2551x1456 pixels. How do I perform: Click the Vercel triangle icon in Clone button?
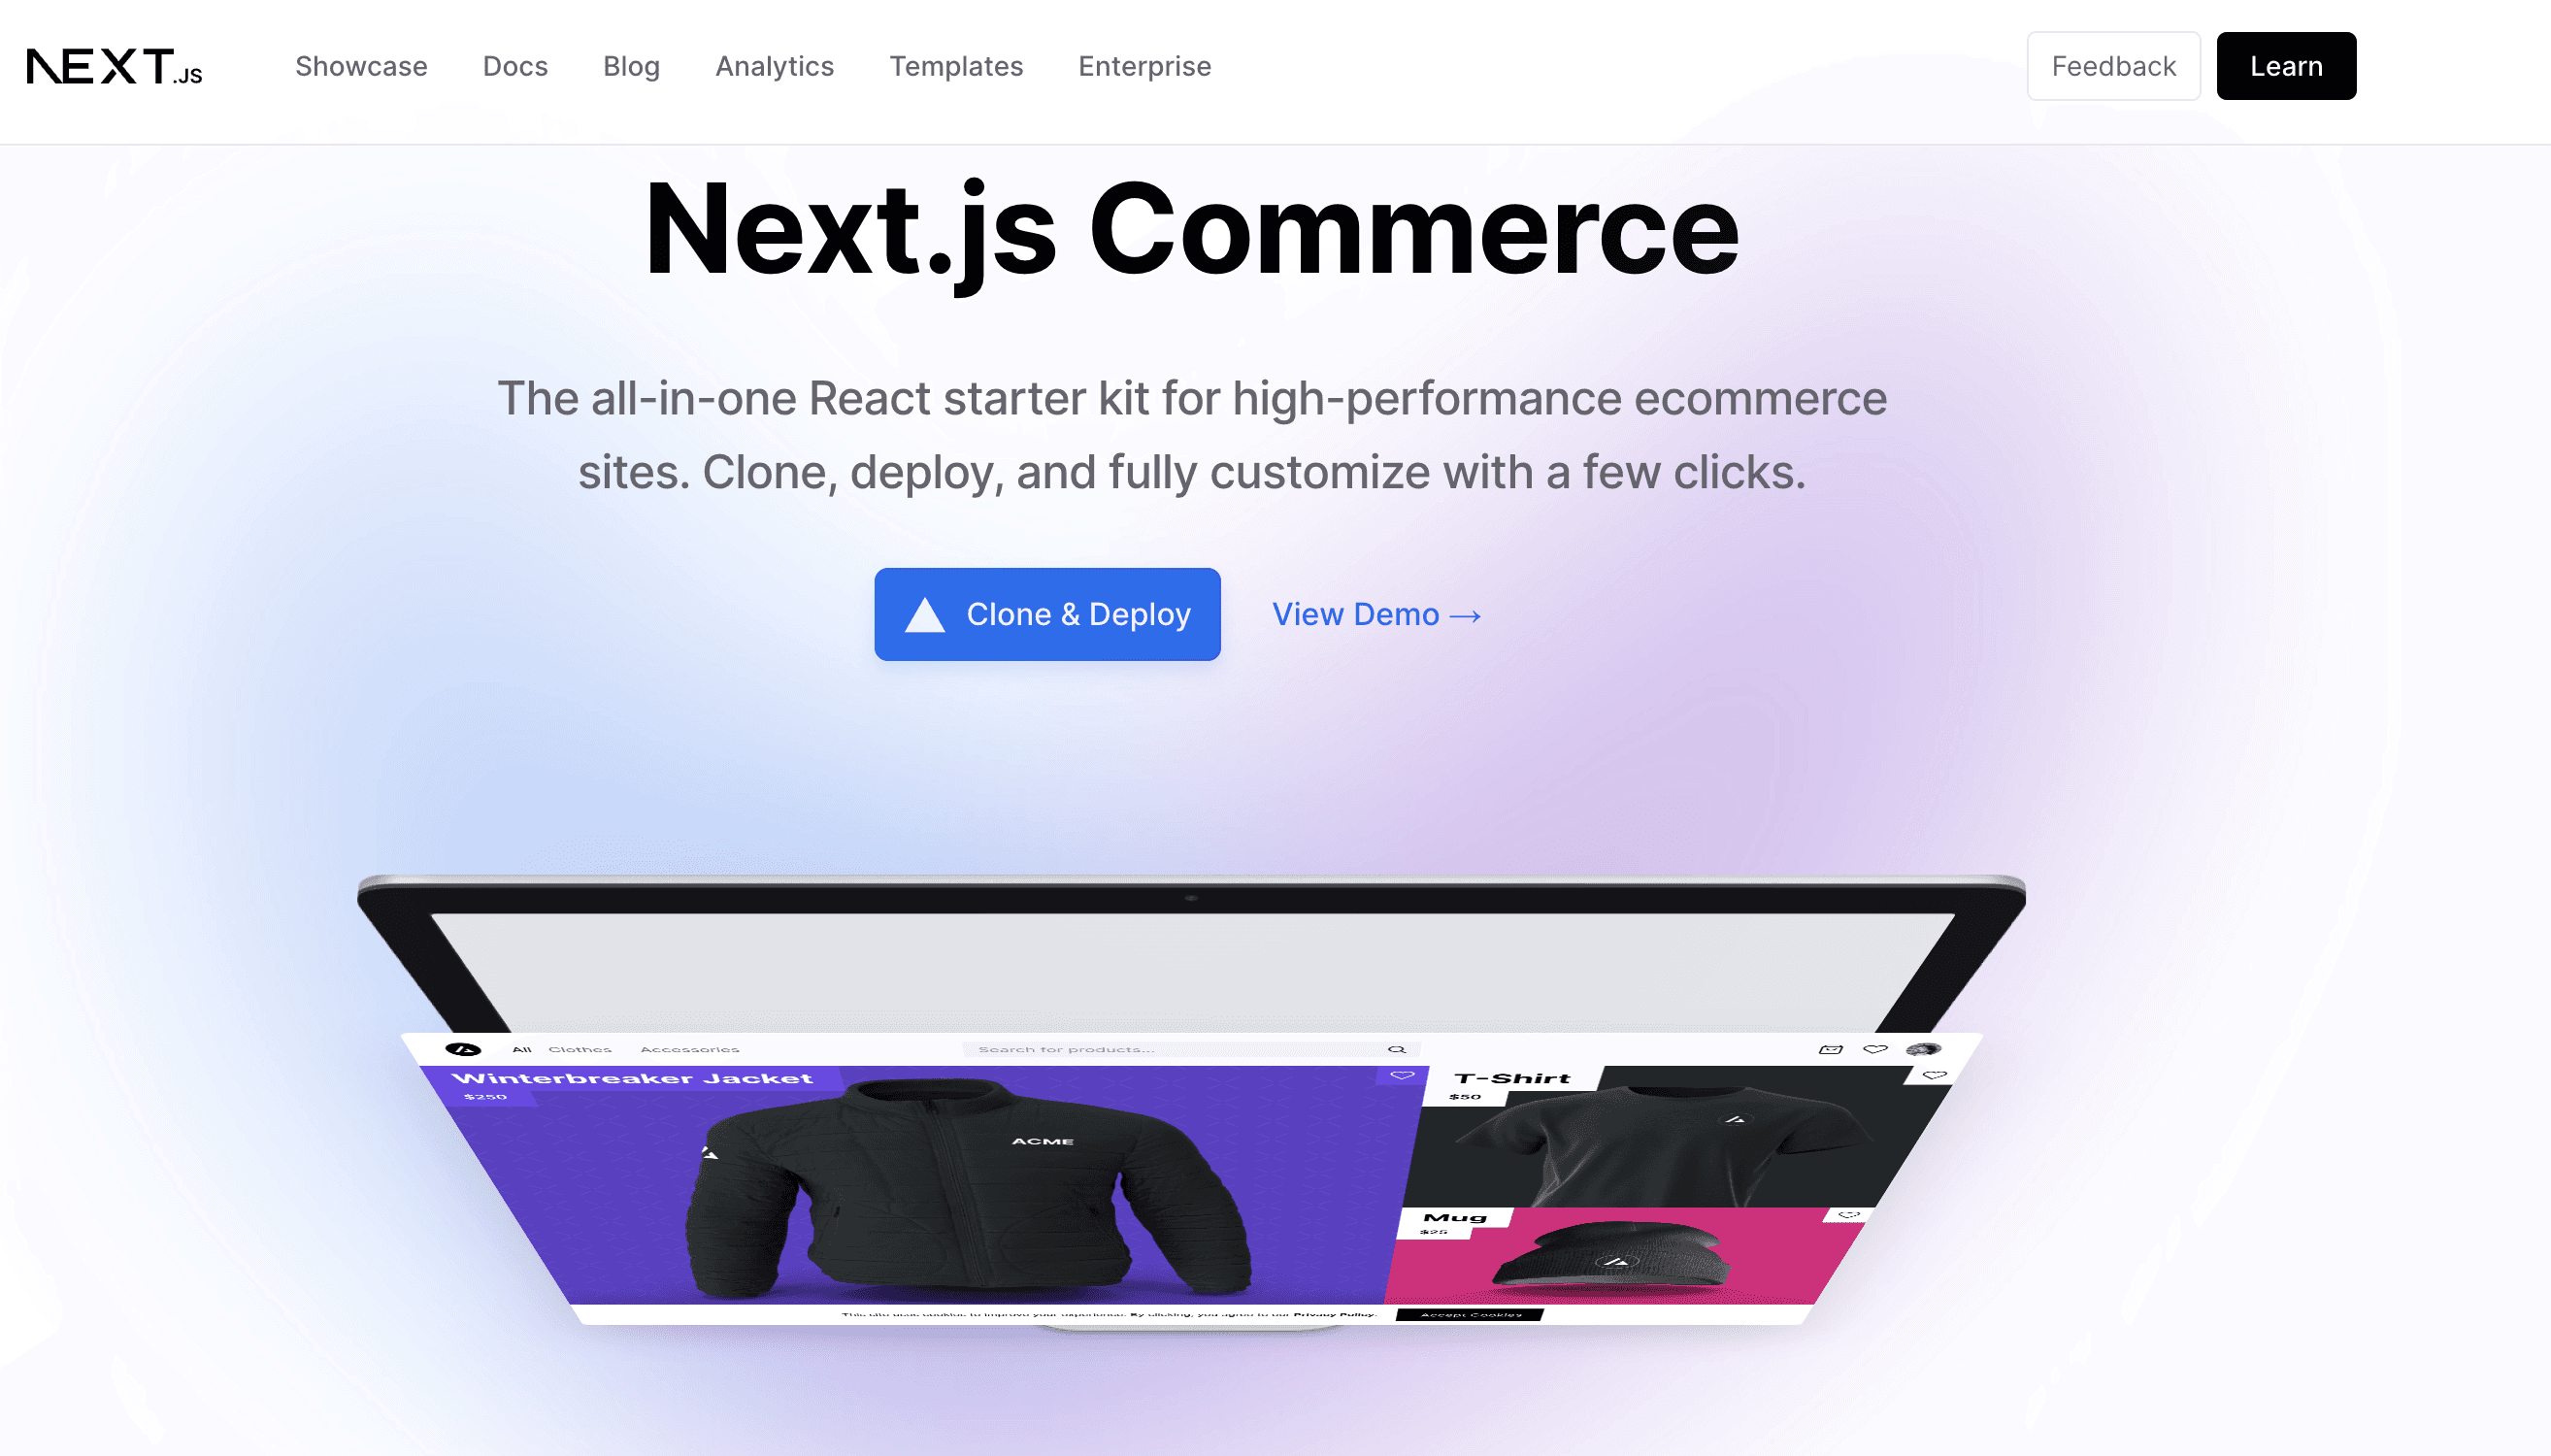point(925,613)
